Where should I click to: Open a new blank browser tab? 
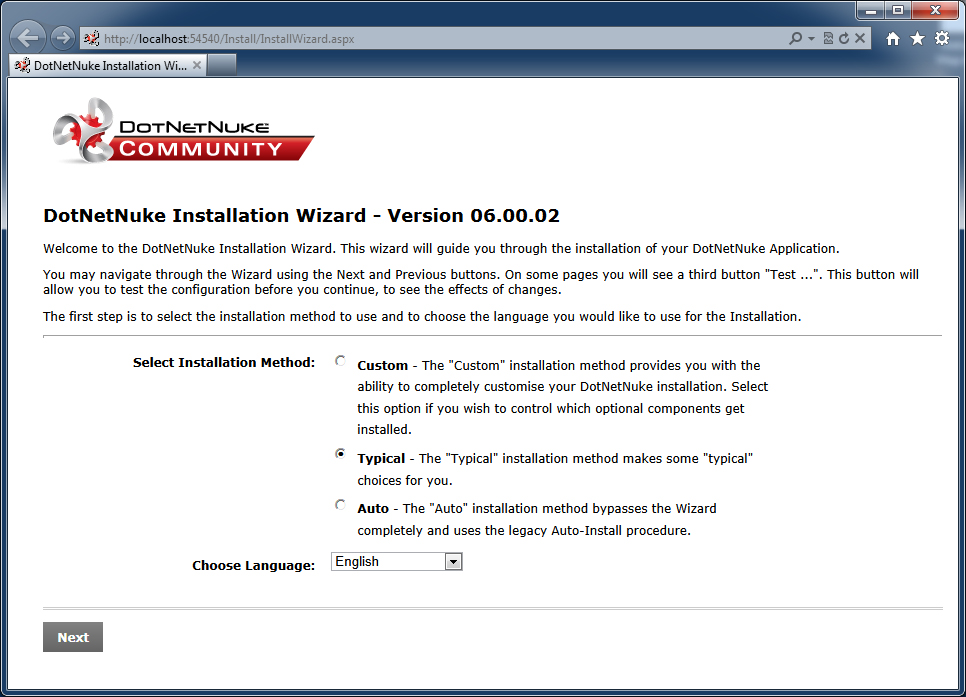pos(221,65)
